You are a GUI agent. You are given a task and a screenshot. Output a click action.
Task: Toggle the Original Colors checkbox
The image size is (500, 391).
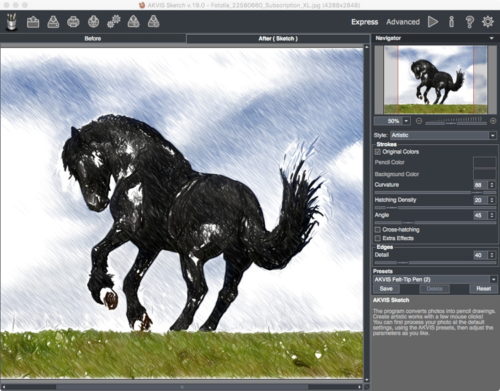pyautogui.click(x=378, y=152)
